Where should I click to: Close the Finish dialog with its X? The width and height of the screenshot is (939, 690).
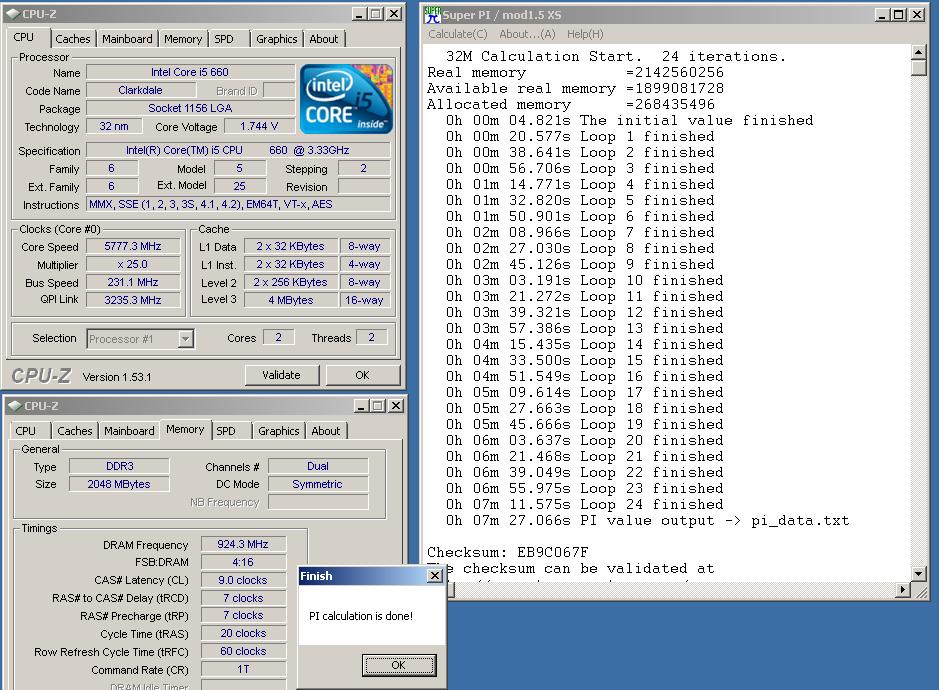point(435,576)
